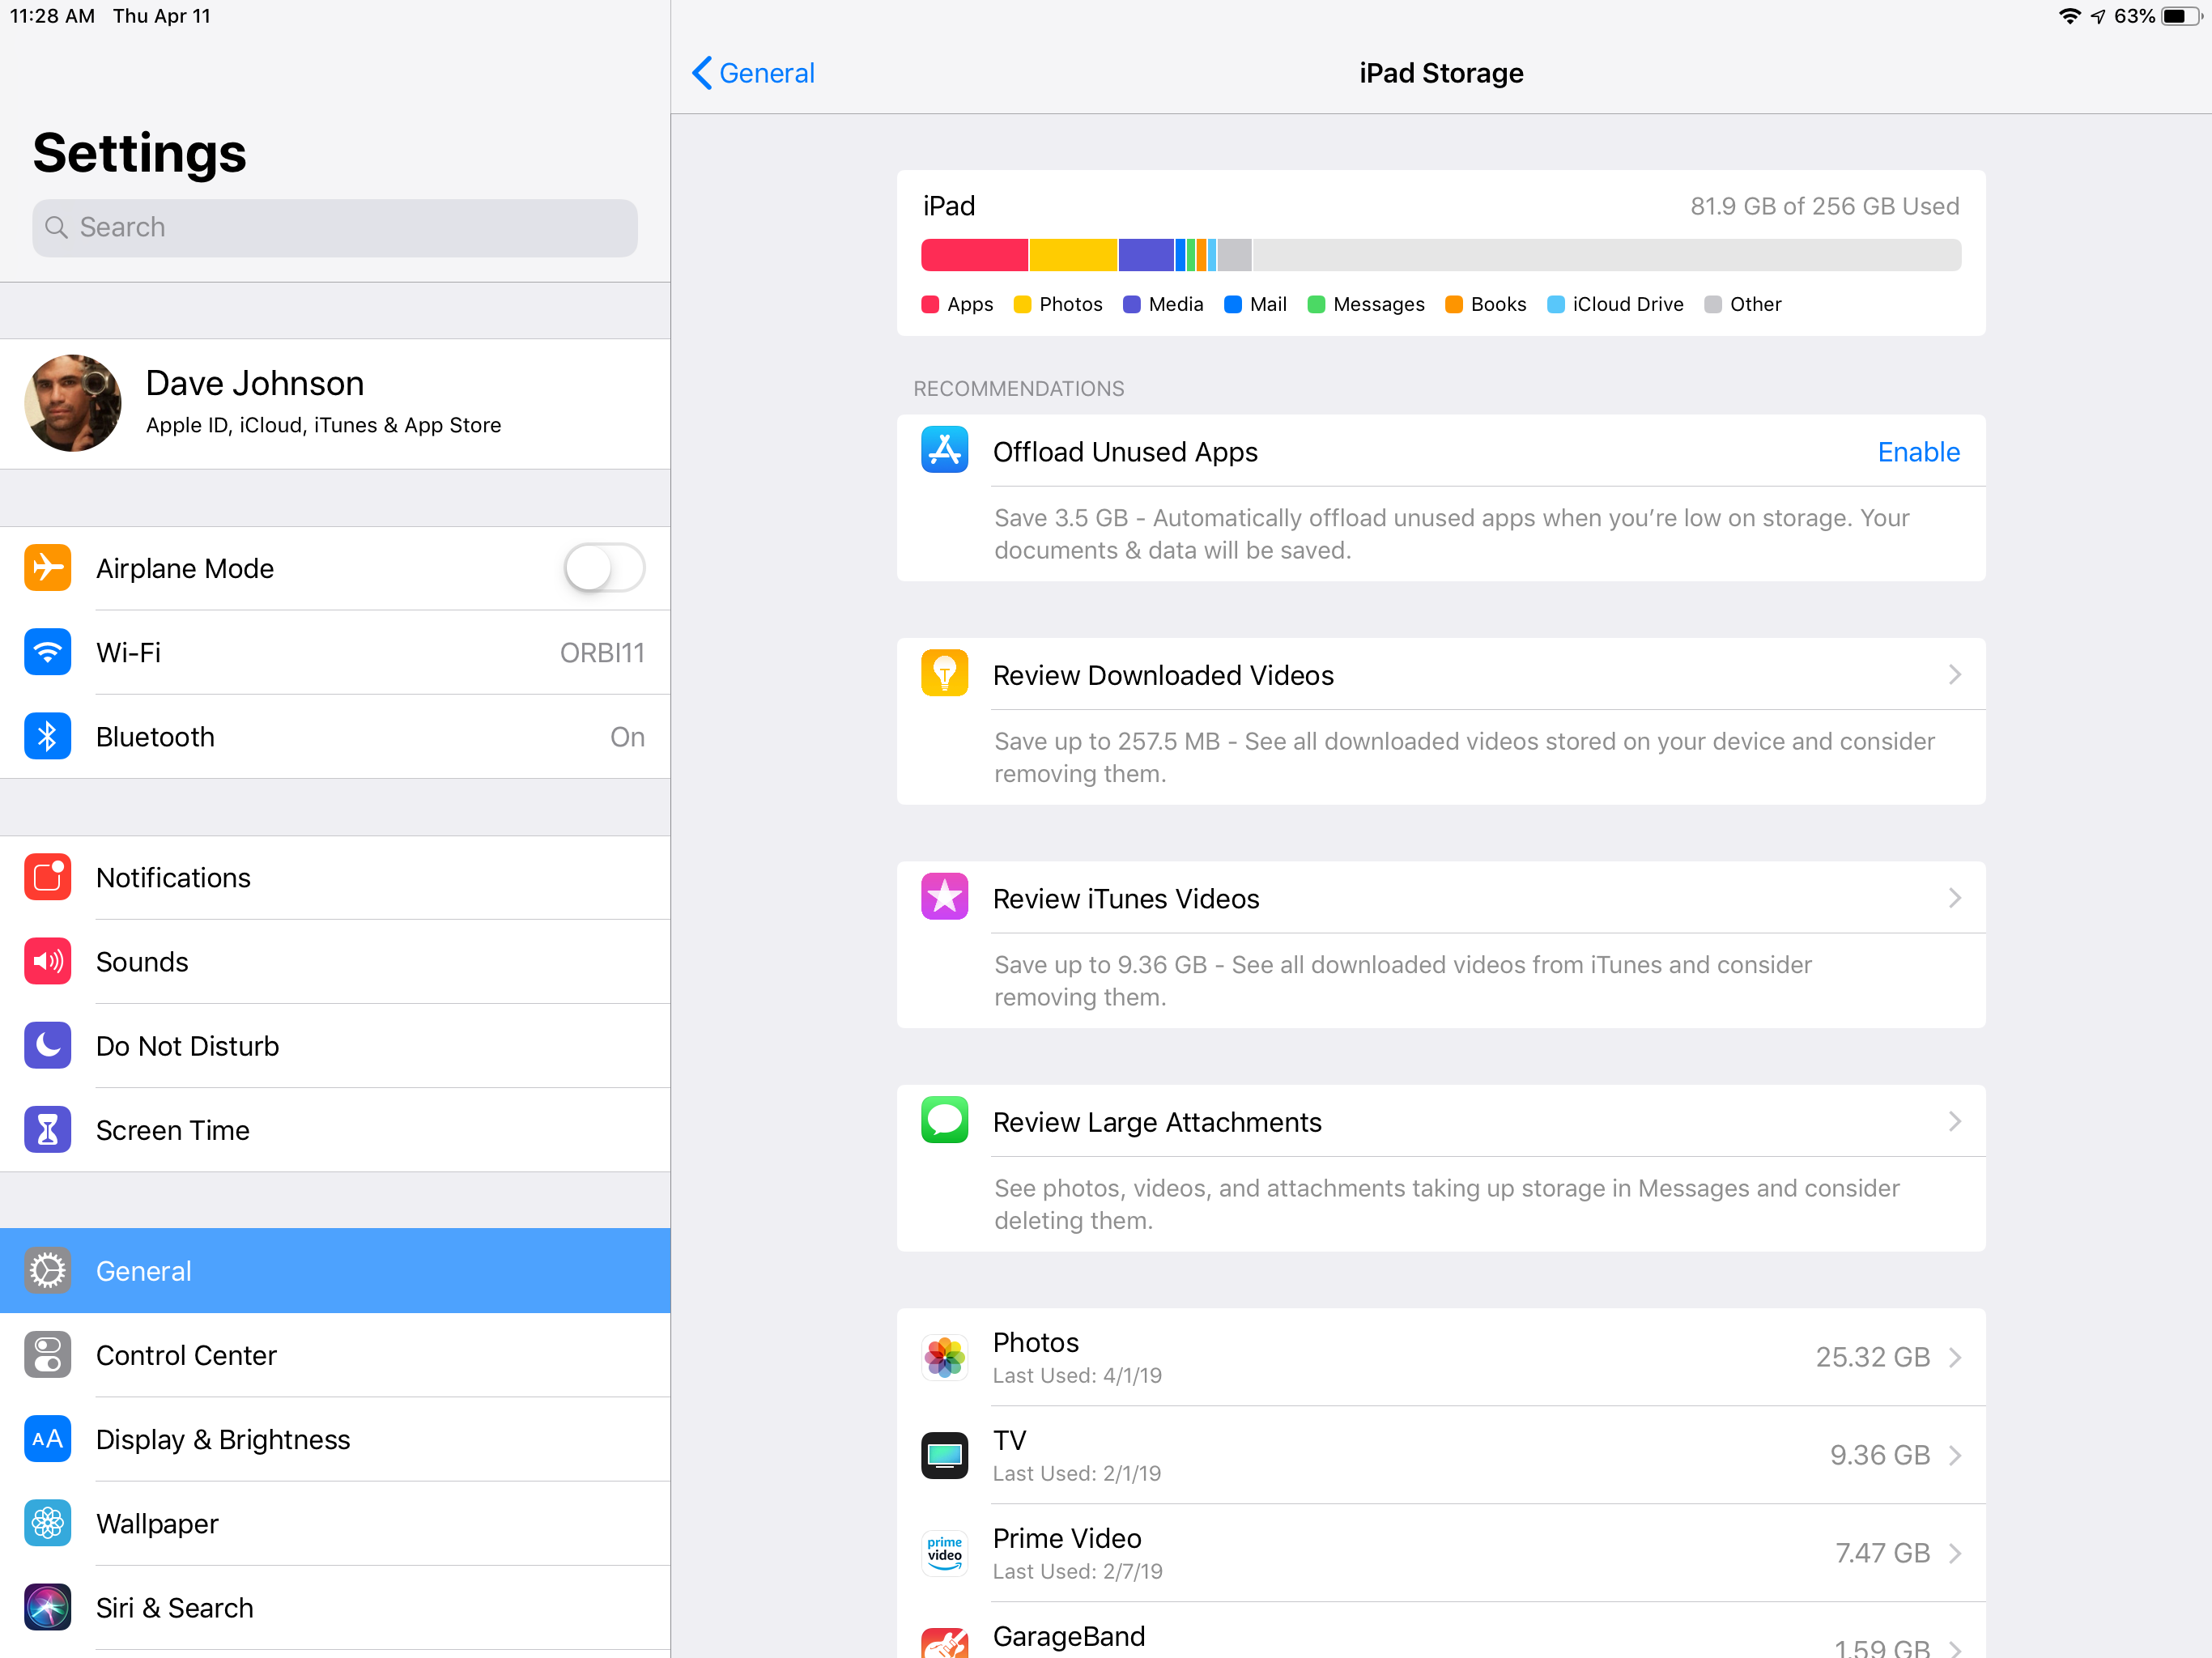Expand Review Large Attachments chevron
2212x1658 pixels.
tap(1955, 1121)
